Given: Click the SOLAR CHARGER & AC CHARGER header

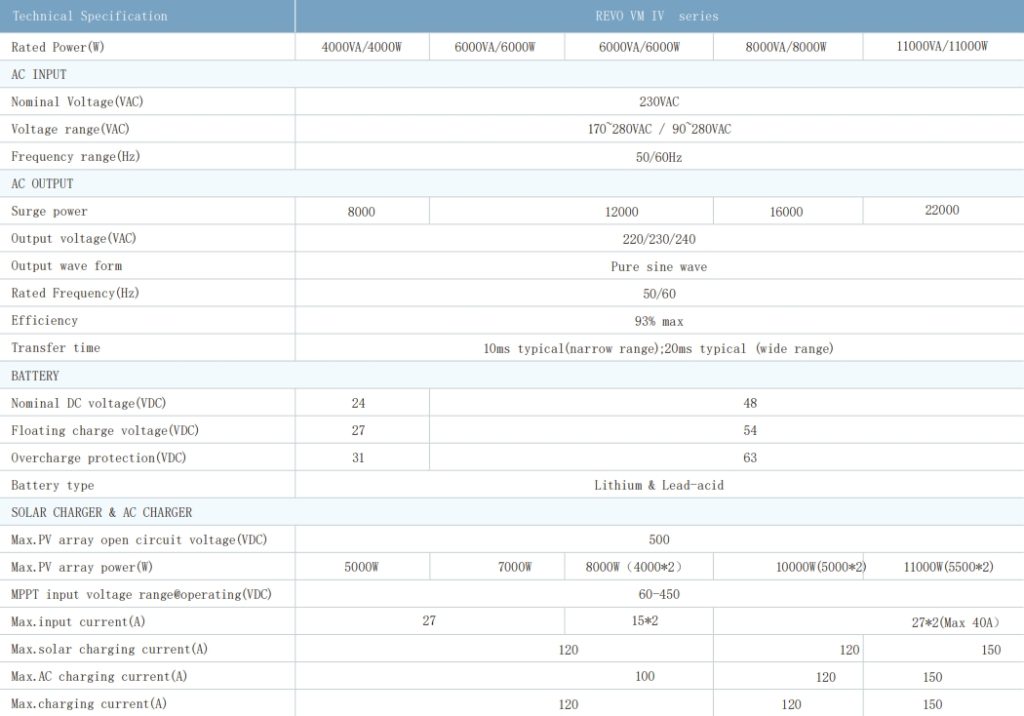Looking at the screenshot, I should [102, 513].
